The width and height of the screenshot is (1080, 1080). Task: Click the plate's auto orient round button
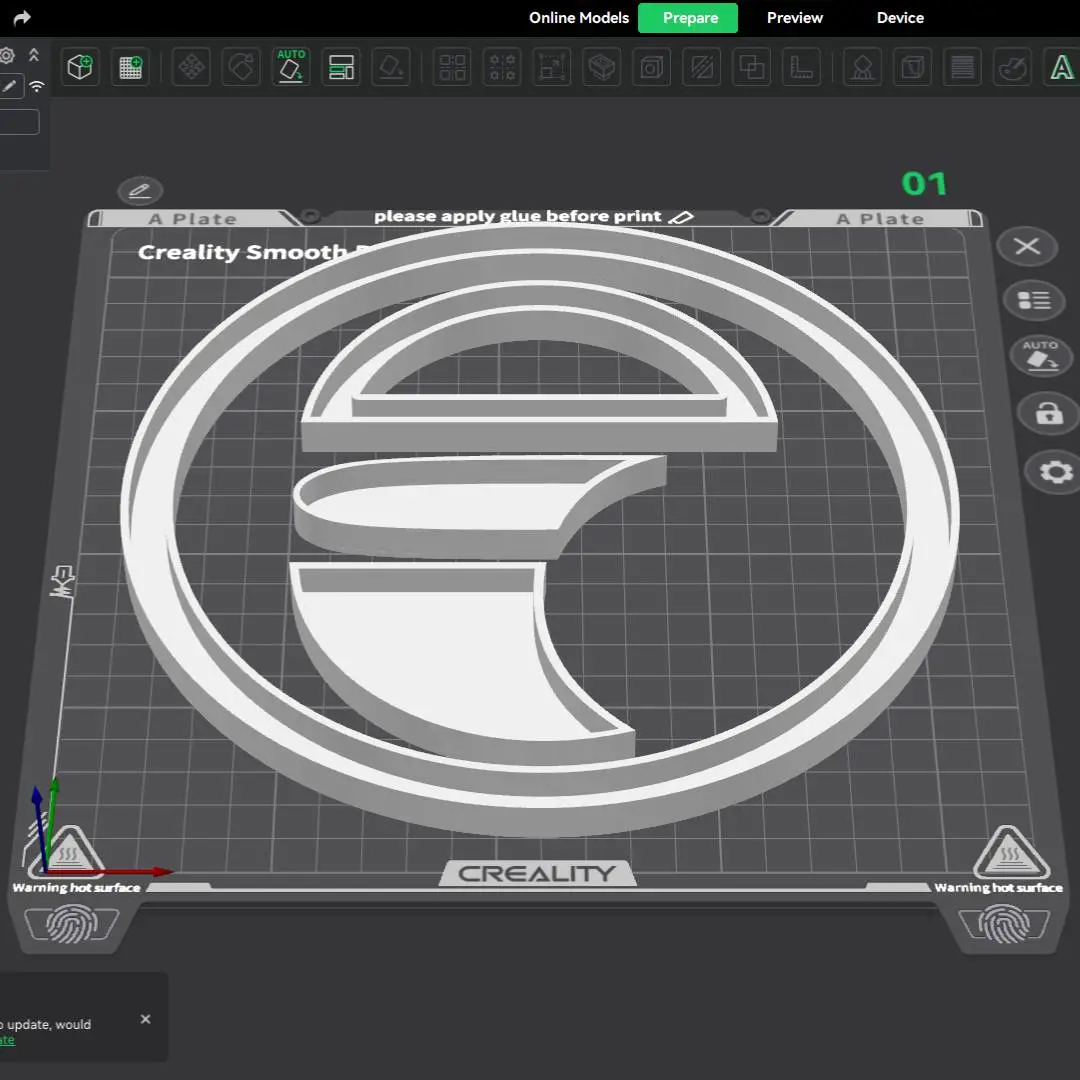1041,355
